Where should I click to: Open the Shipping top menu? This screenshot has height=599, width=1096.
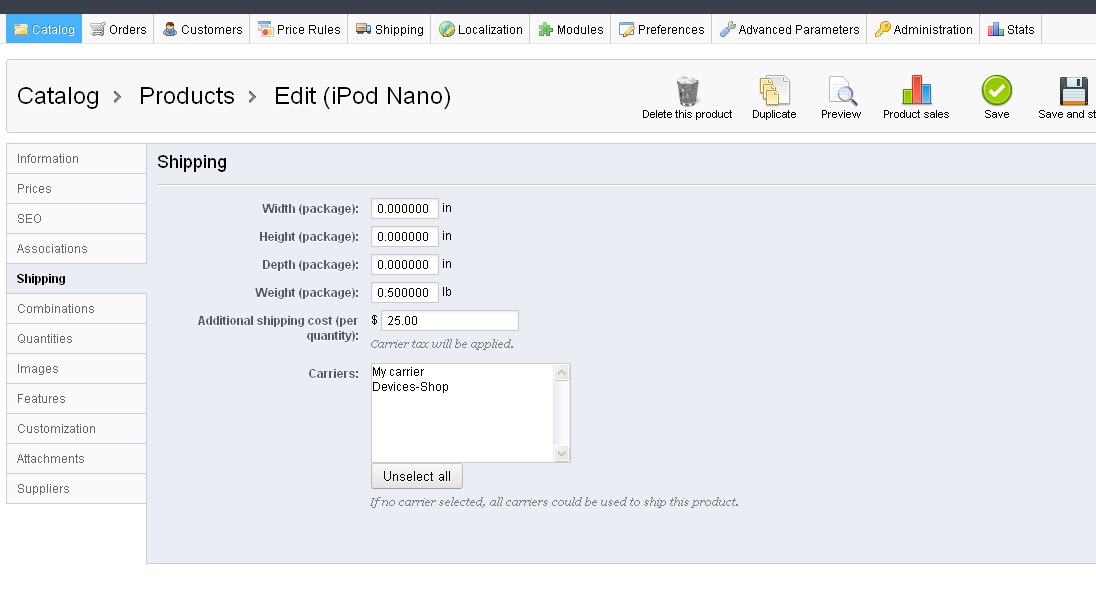[x=389, y=29]
